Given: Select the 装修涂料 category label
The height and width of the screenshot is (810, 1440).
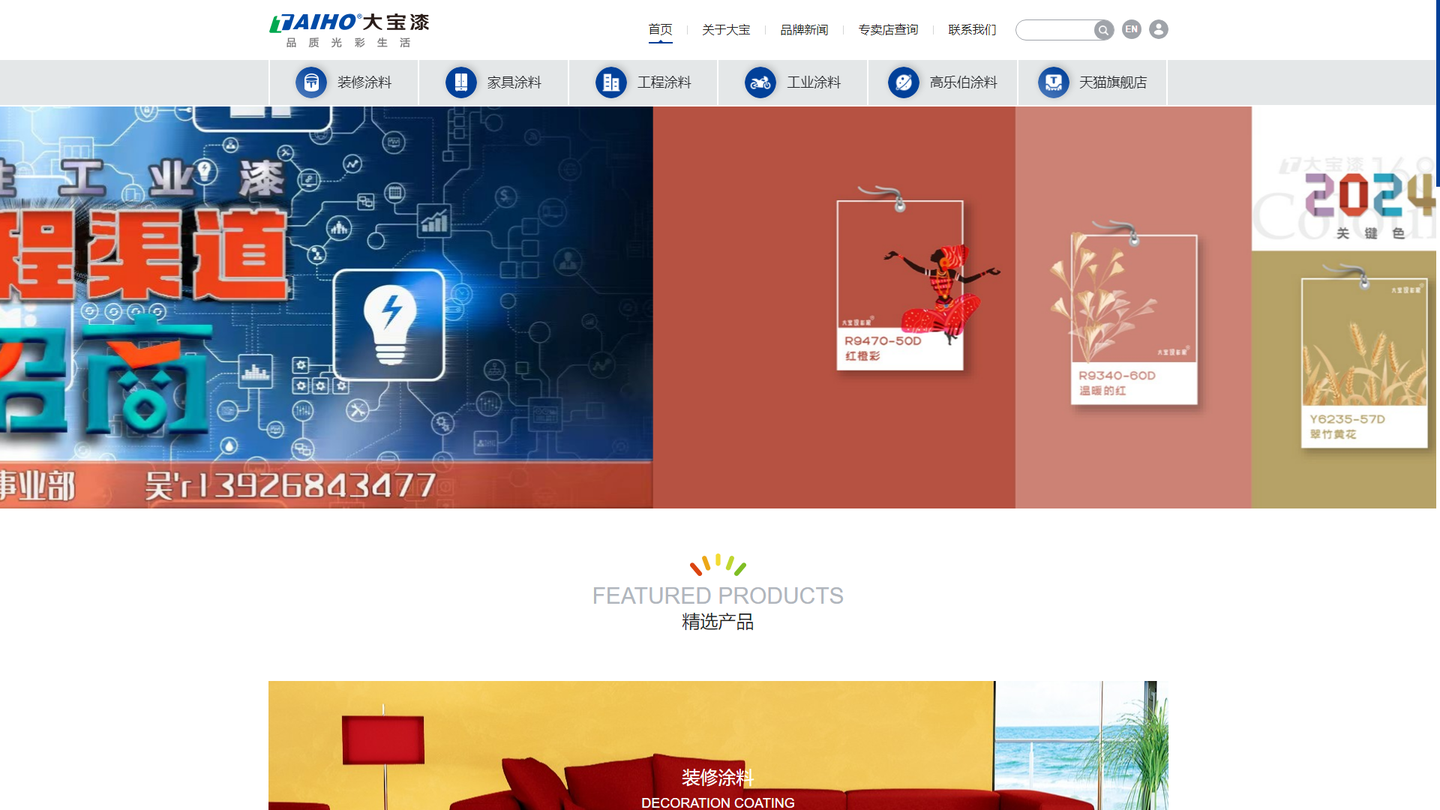Looking at the screenshot, I should tap(365, 82).
